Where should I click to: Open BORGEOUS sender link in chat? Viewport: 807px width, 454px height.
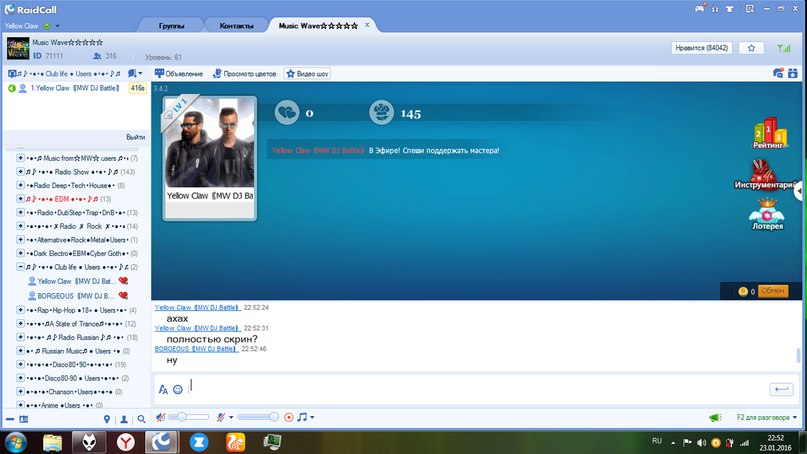[196, 348]
